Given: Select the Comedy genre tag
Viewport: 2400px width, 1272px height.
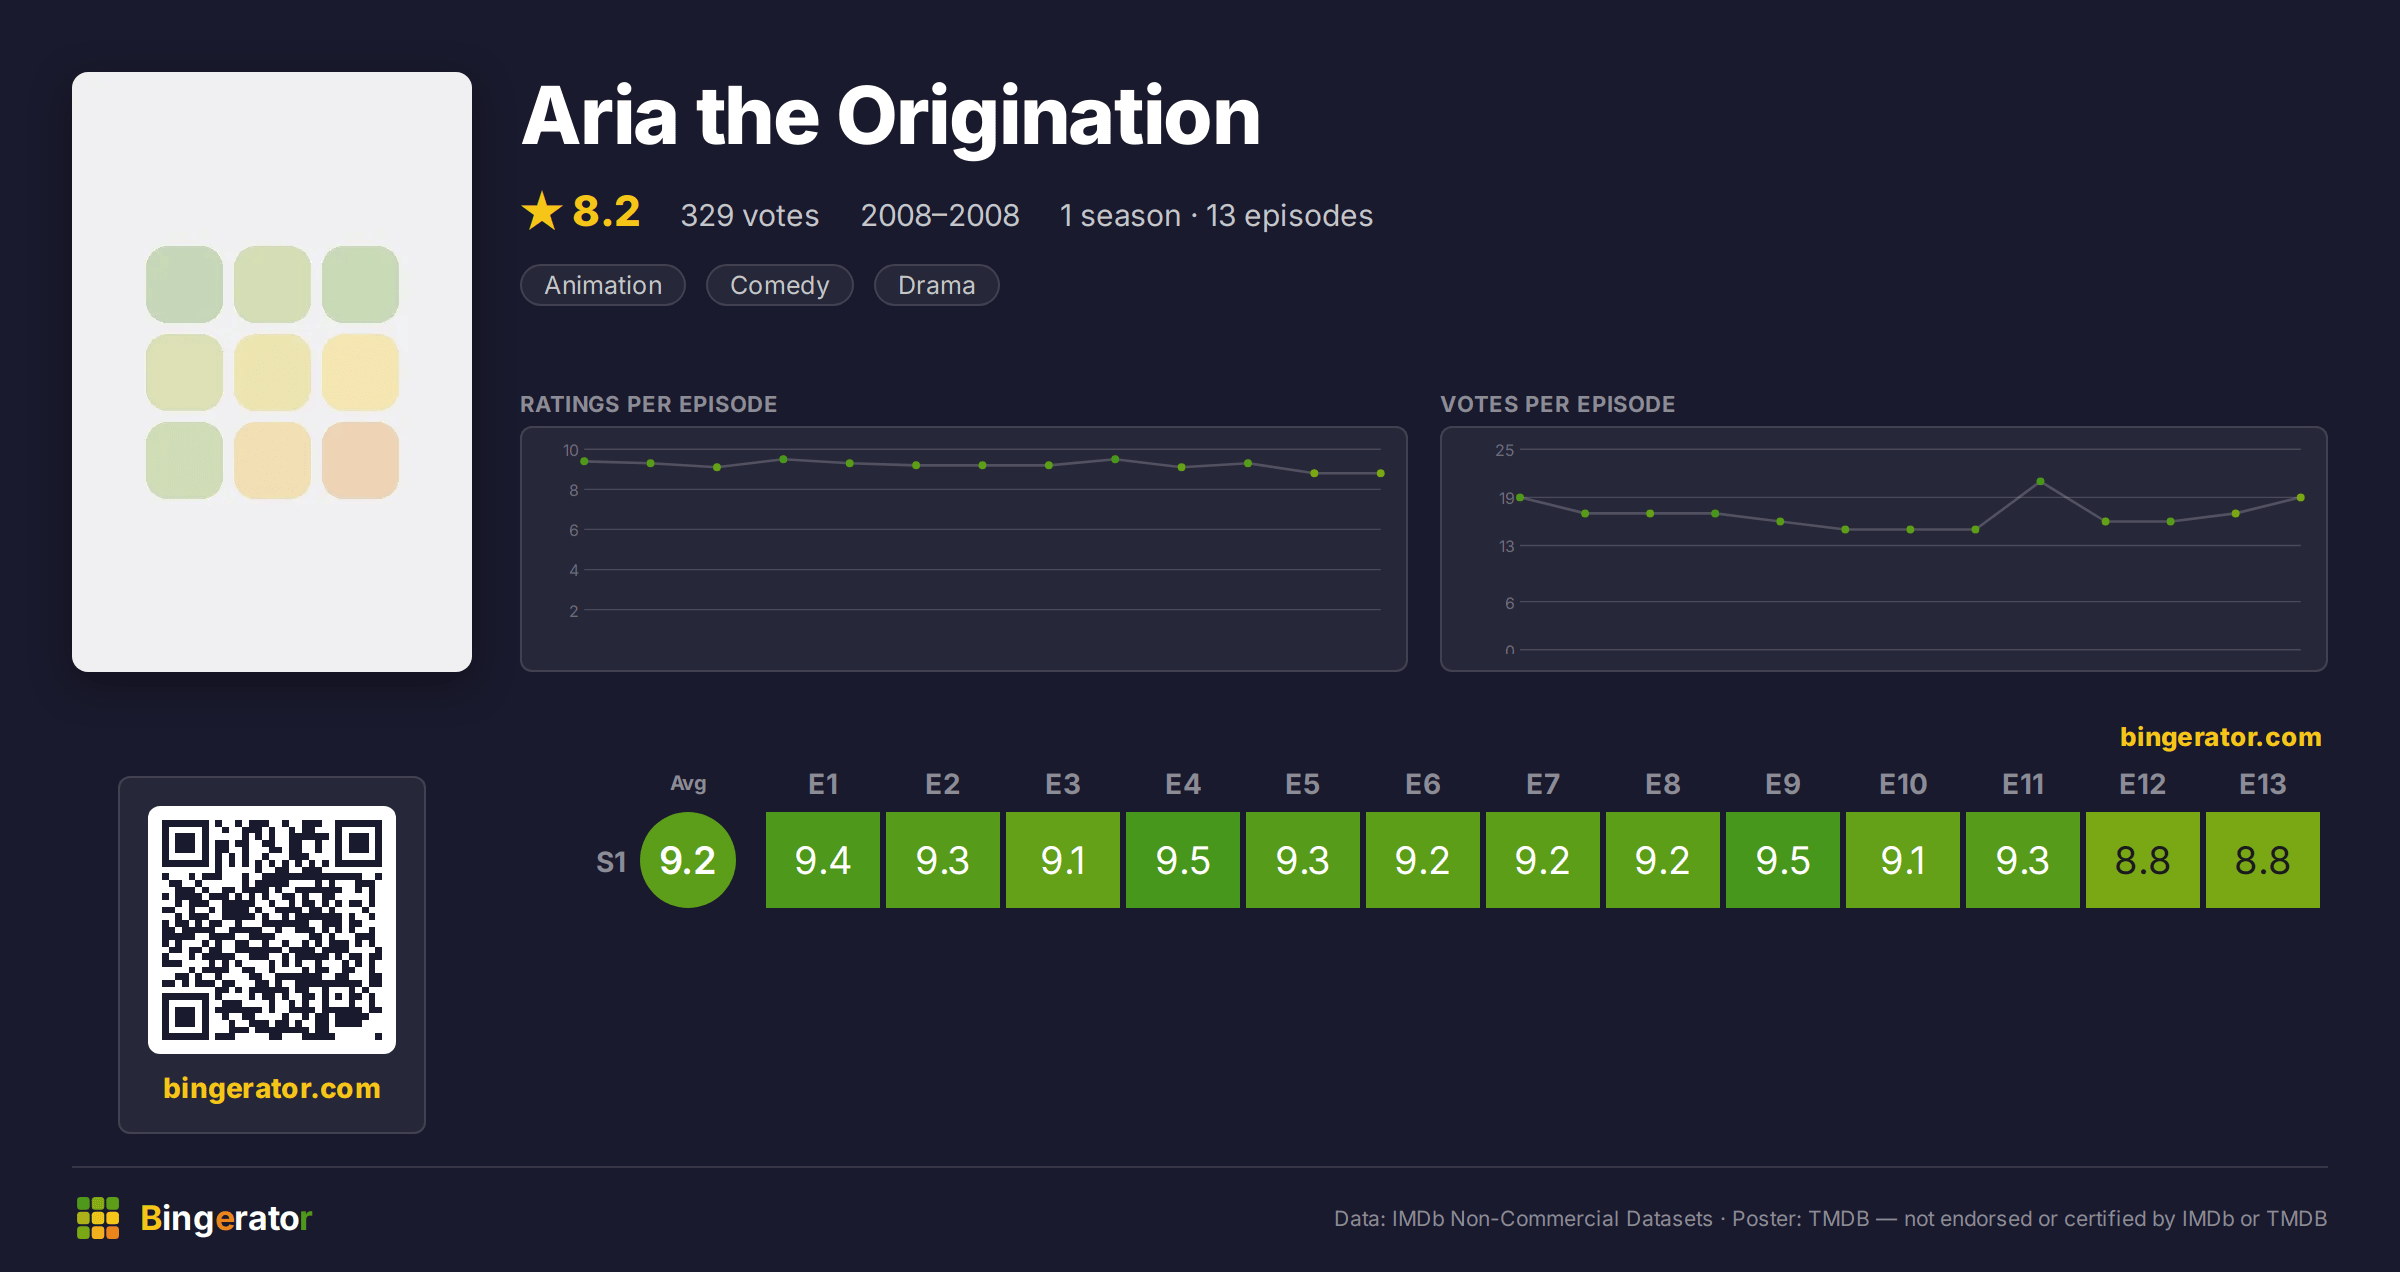Looking at the screenshot, I should [780, 285].
